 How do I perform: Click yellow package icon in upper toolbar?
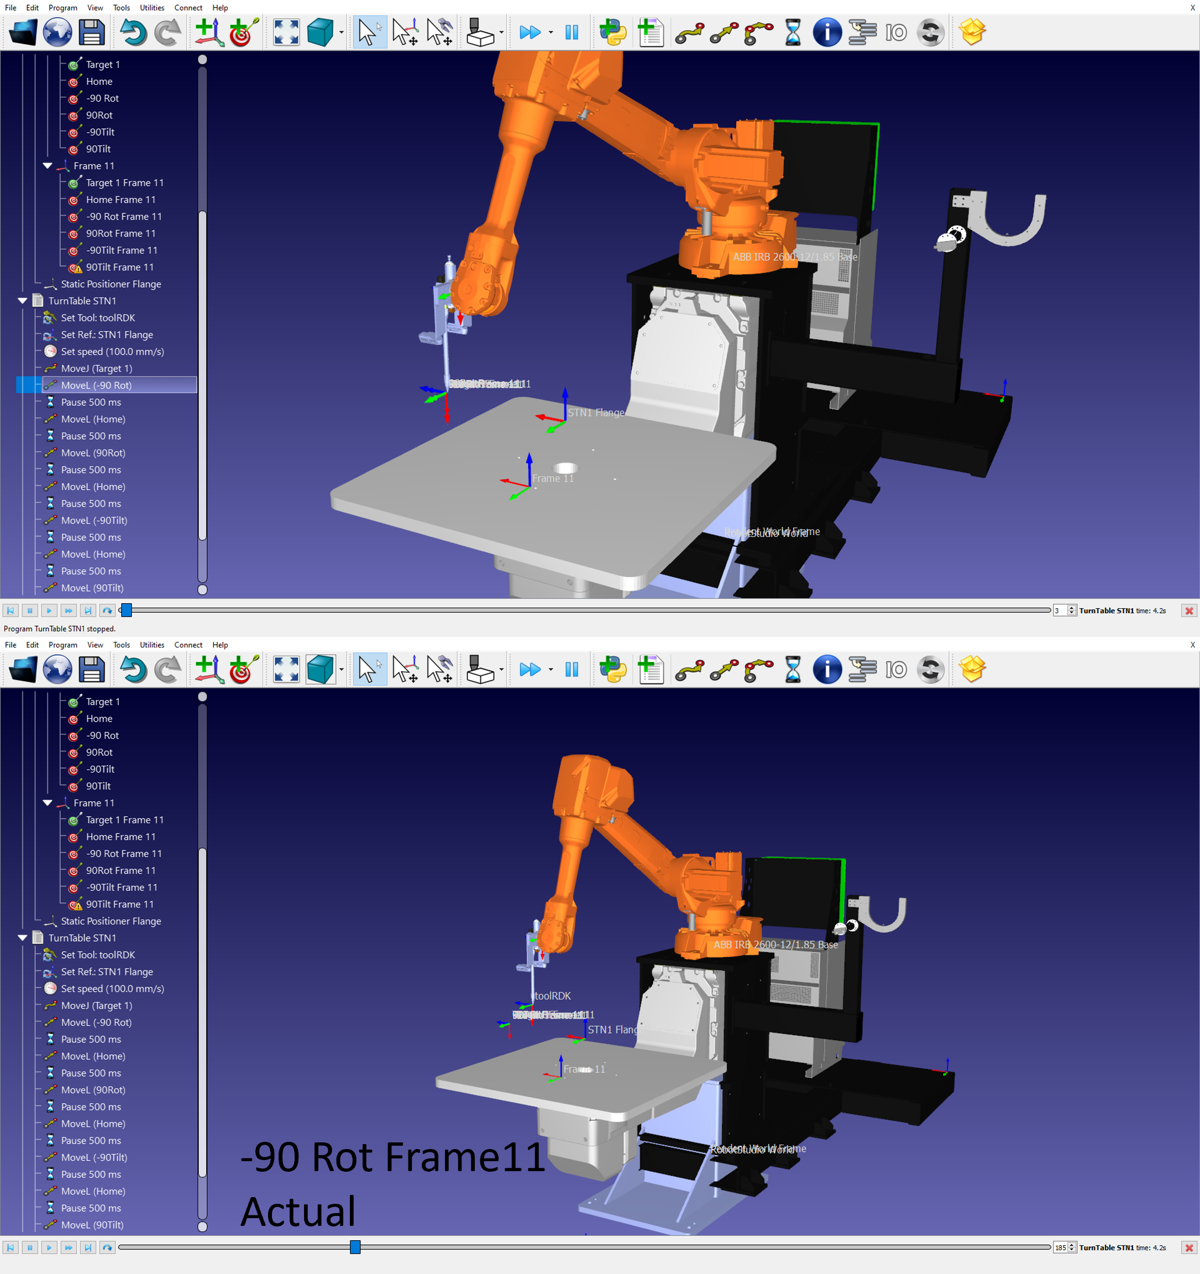pyautogui.click(x=972, y=32)
